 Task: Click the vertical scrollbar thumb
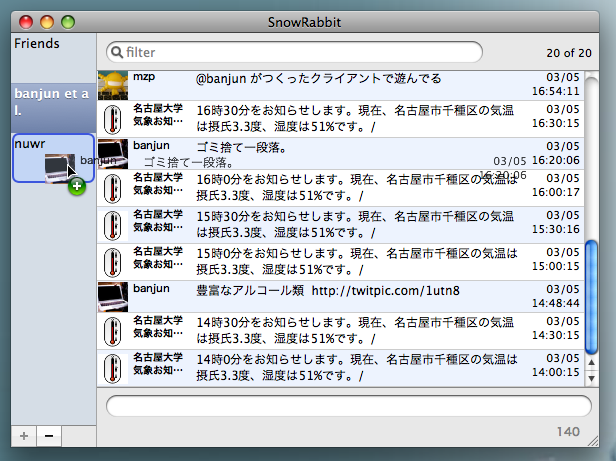pos(591,298)
